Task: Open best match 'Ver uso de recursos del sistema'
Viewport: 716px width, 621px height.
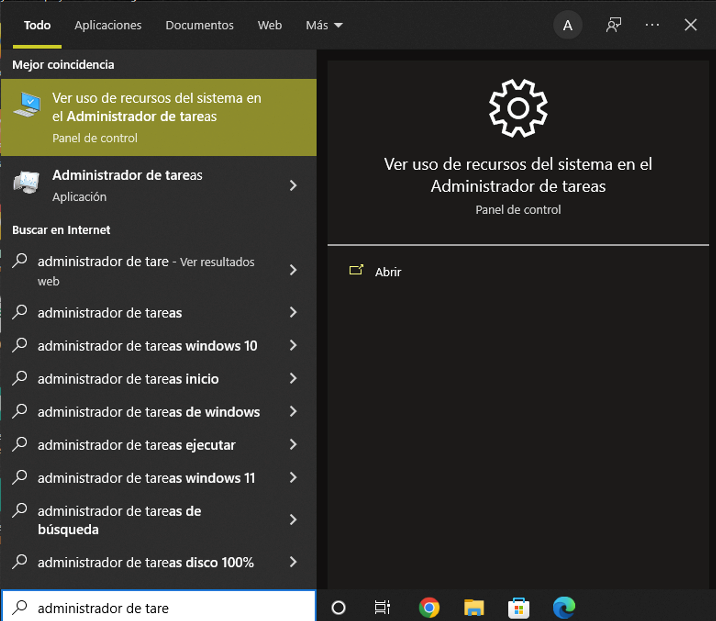Action: [157, 117]
